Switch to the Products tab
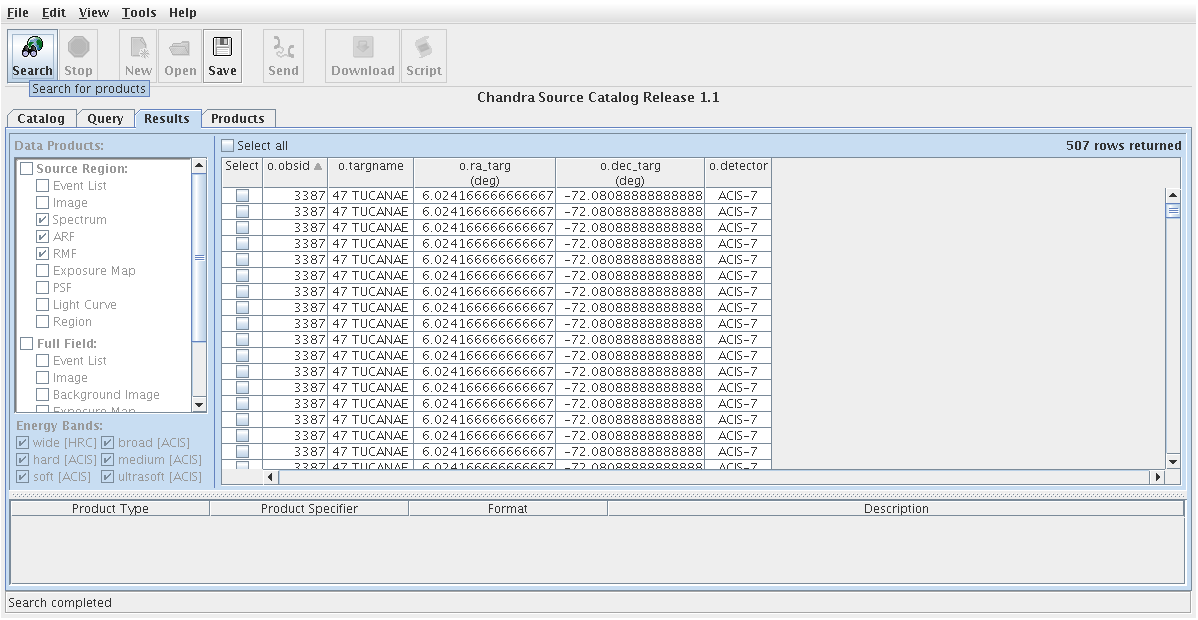 237,119
